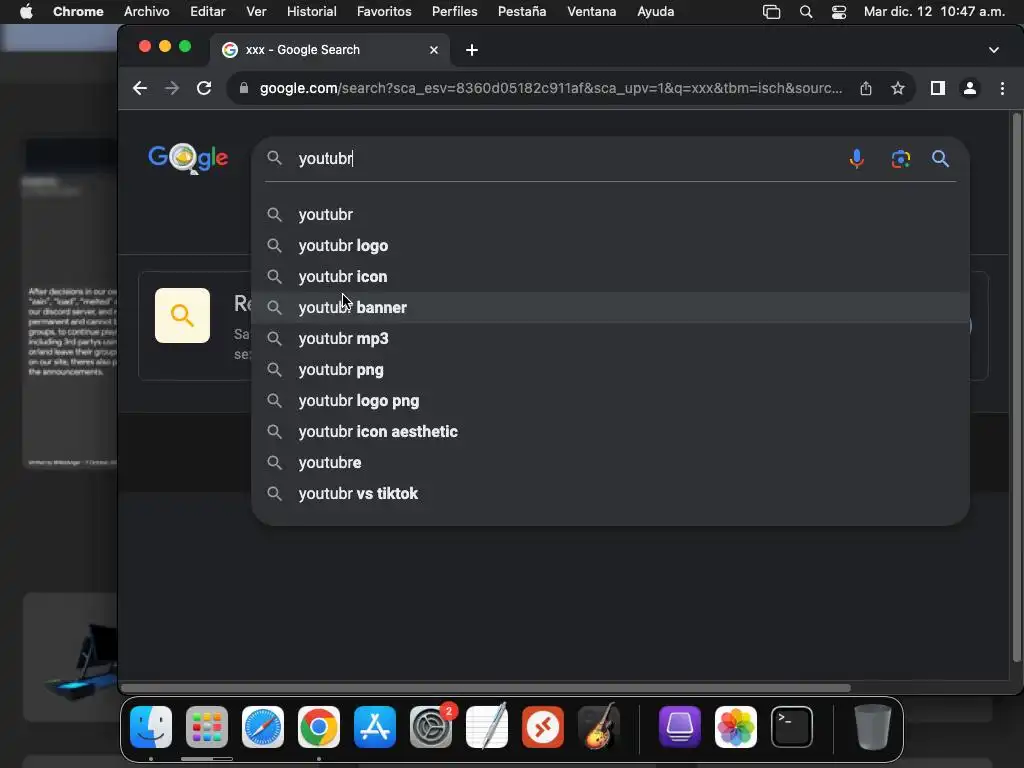Open the Favoritos menu

click(x=384, y=12)
